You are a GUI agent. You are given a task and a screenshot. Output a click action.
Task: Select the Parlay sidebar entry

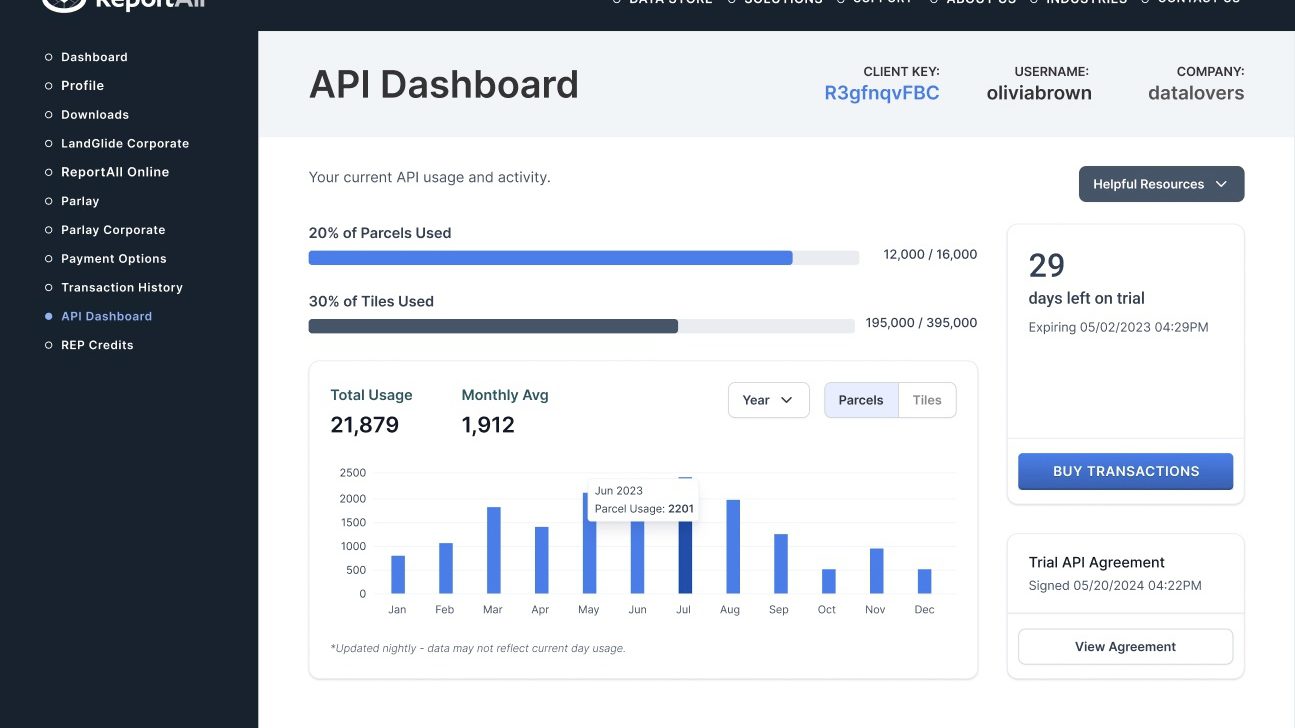point(80,201)
